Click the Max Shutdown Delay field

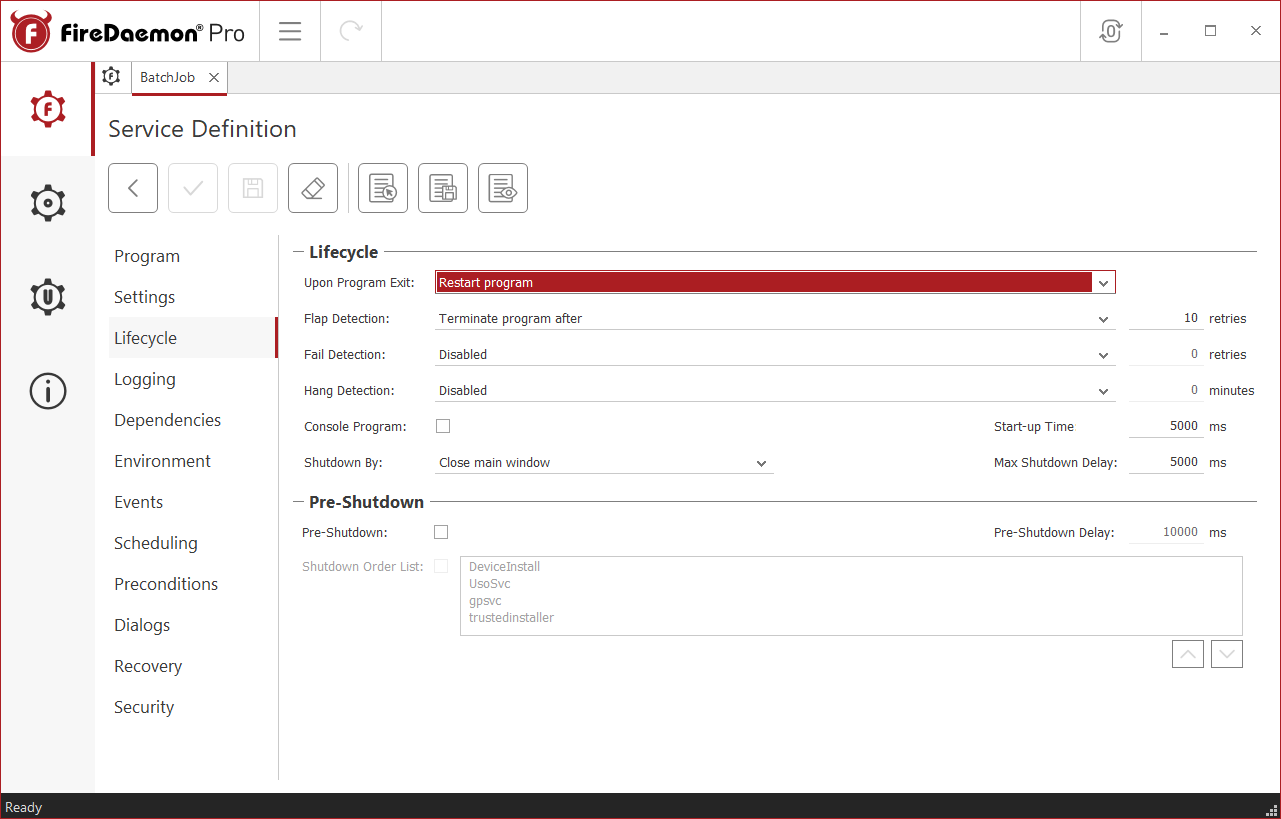(1166, 463)
